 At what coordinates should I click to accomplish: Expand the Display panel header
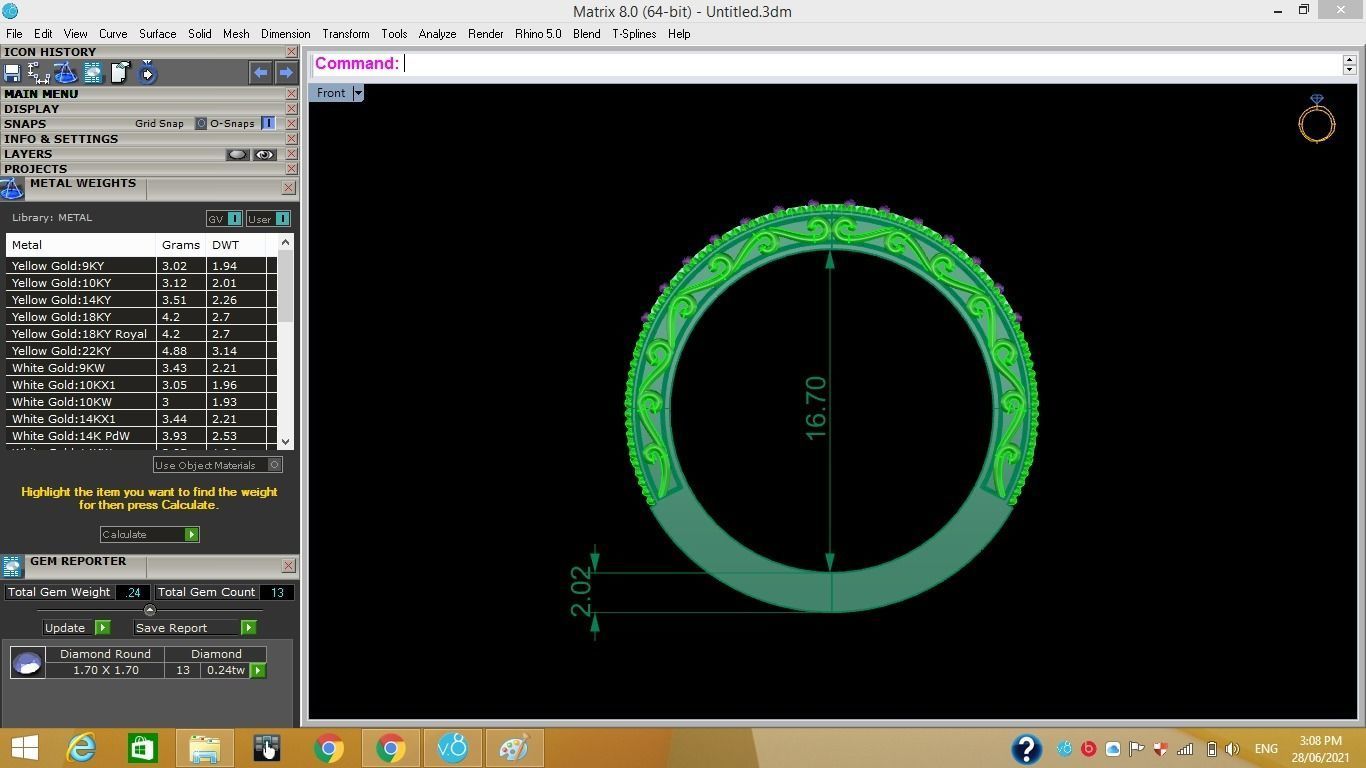(31, 109)
